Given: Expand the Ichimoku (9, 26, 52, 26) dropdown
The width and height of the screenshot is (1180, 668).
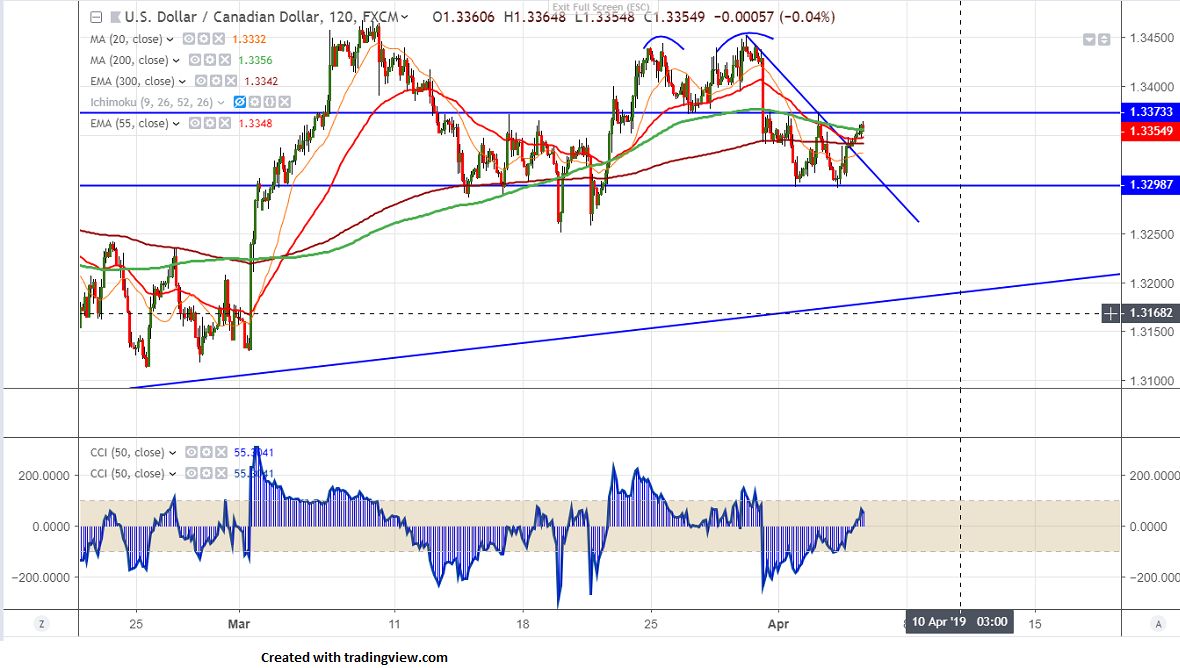Looking at the screenshot, I should pyautogui.click(x=221, y=102).
